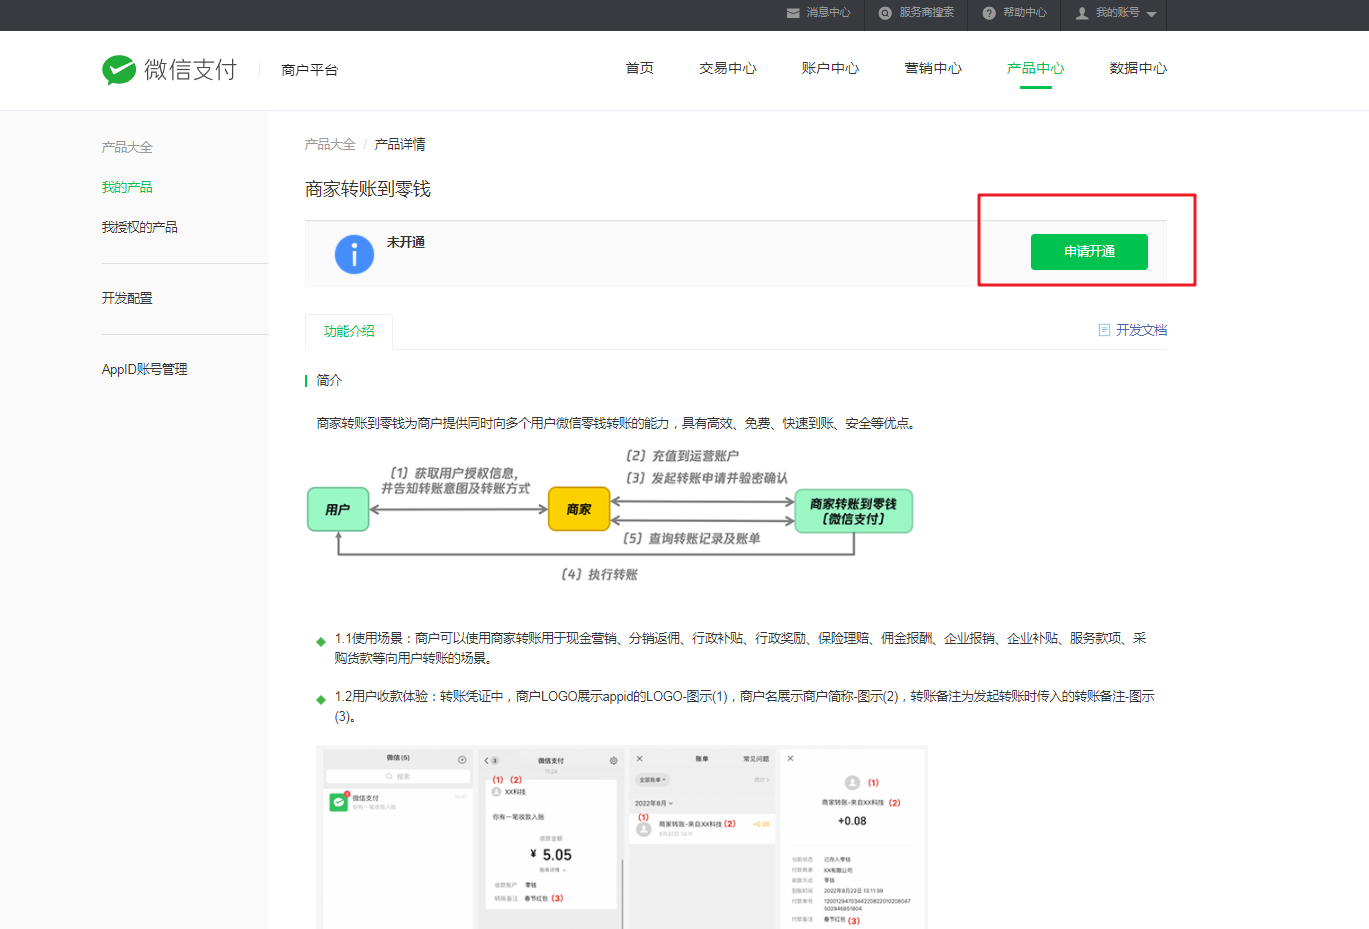
Task: Open the message center envelope icon
Action: click(793, 13)
